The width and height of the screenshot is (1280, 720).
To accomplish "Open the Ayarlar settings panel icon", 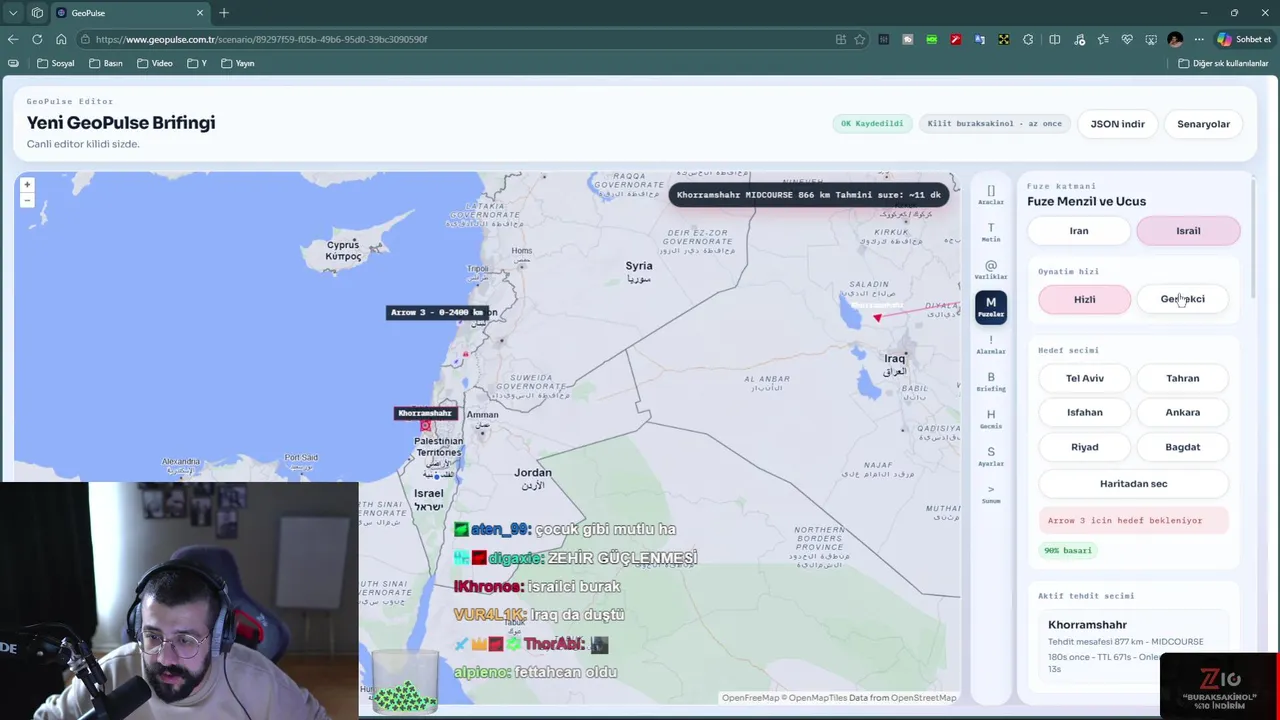I will pos(991,456).
